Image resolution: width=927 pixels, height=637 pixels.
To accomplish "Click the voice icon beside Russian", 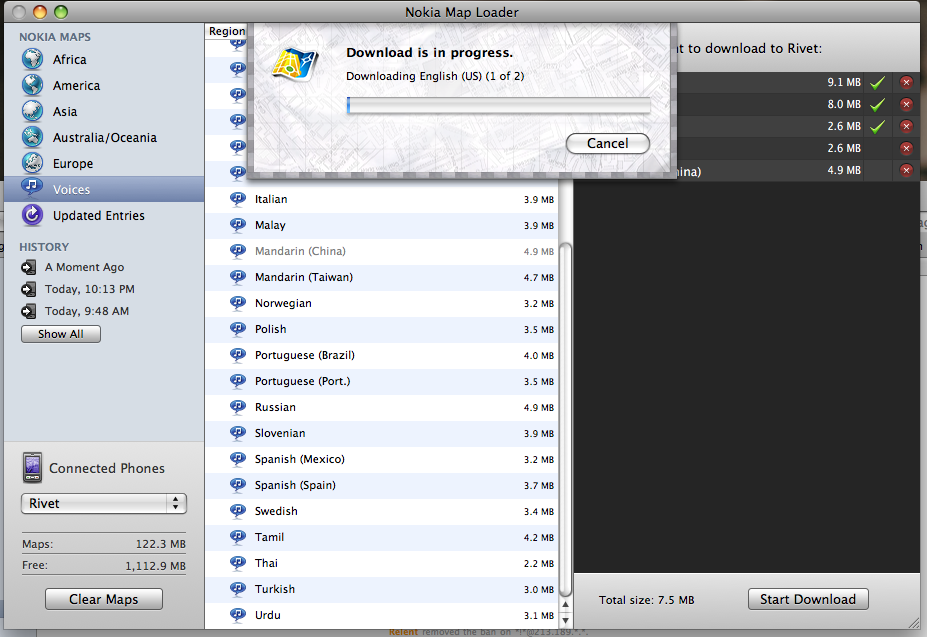I will 238,407.
